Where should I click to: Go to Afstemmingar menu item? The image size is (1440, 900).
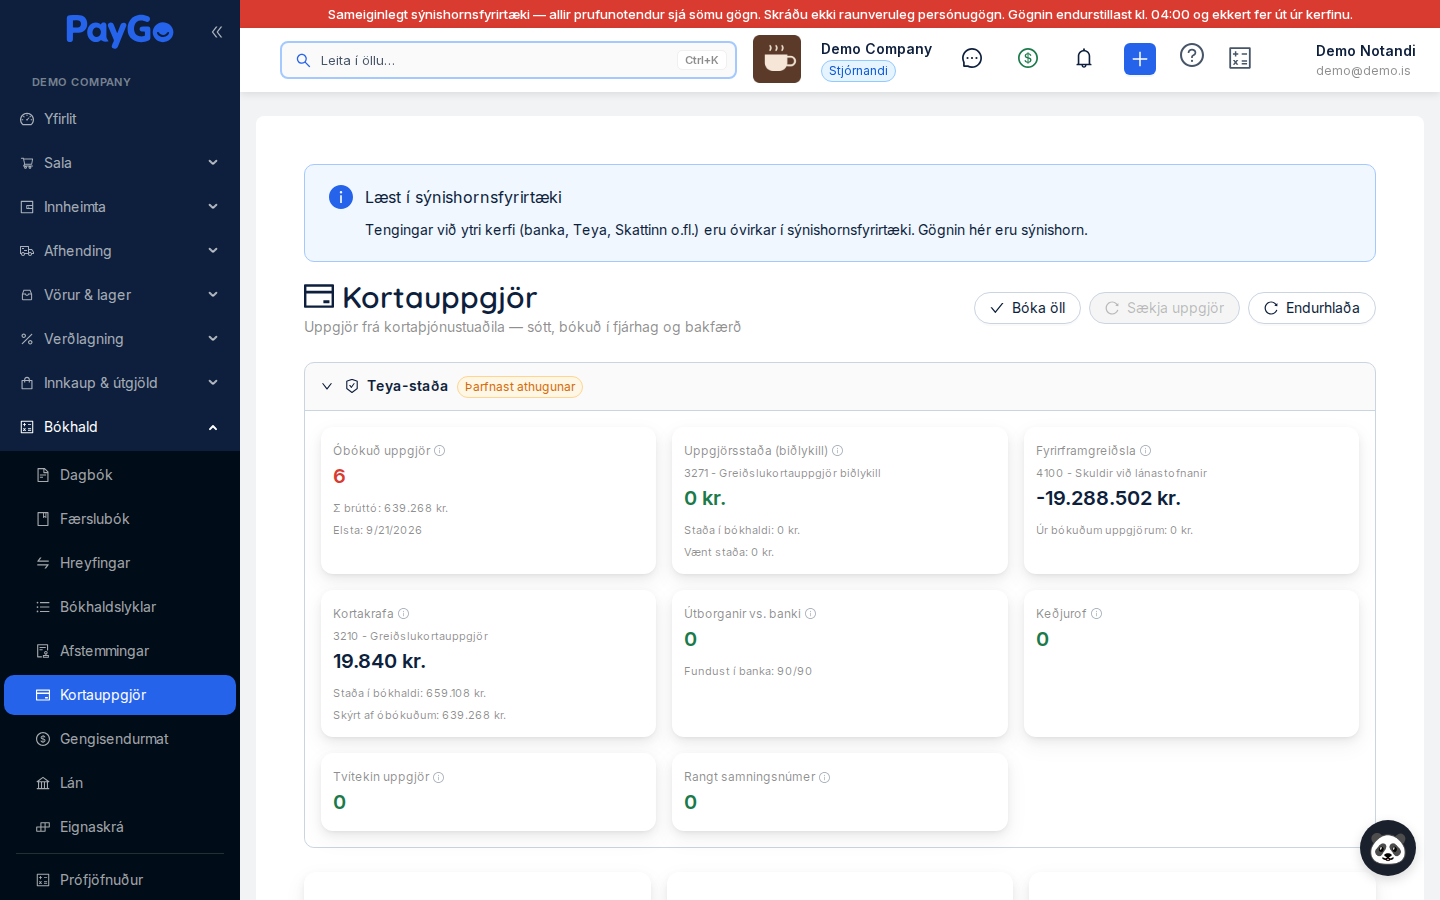point(120,651)
